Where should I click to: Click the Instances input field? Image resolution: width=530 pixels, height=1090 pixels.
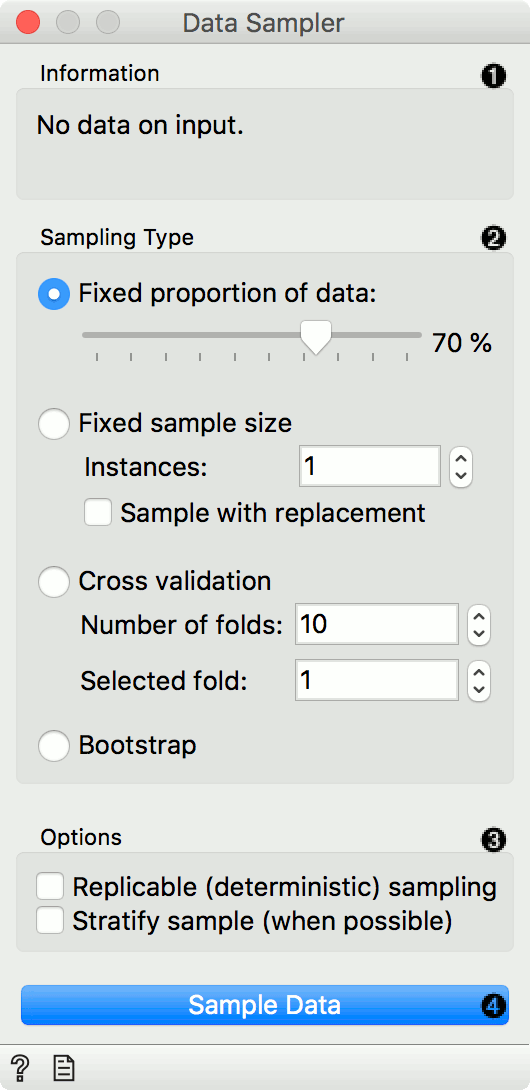coord(370,466)
